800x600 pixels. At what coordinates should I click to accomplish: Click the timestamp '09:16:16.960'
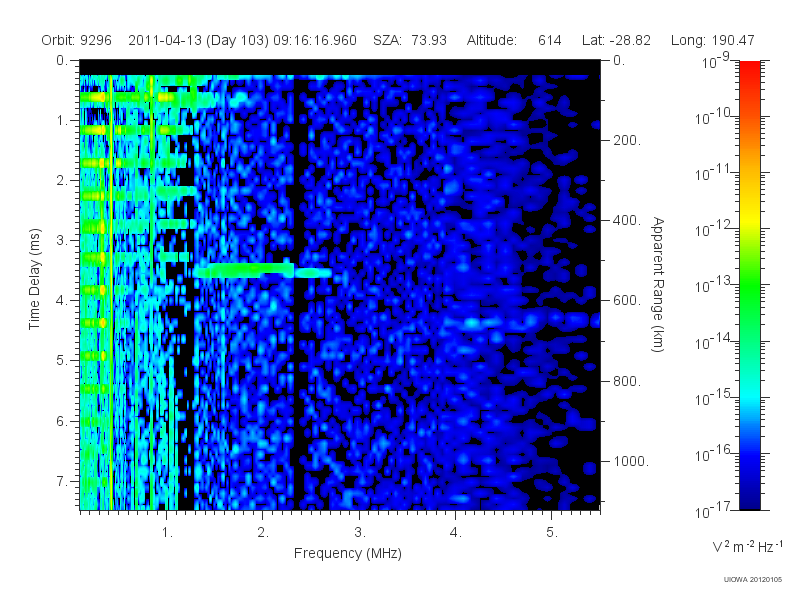315,40
